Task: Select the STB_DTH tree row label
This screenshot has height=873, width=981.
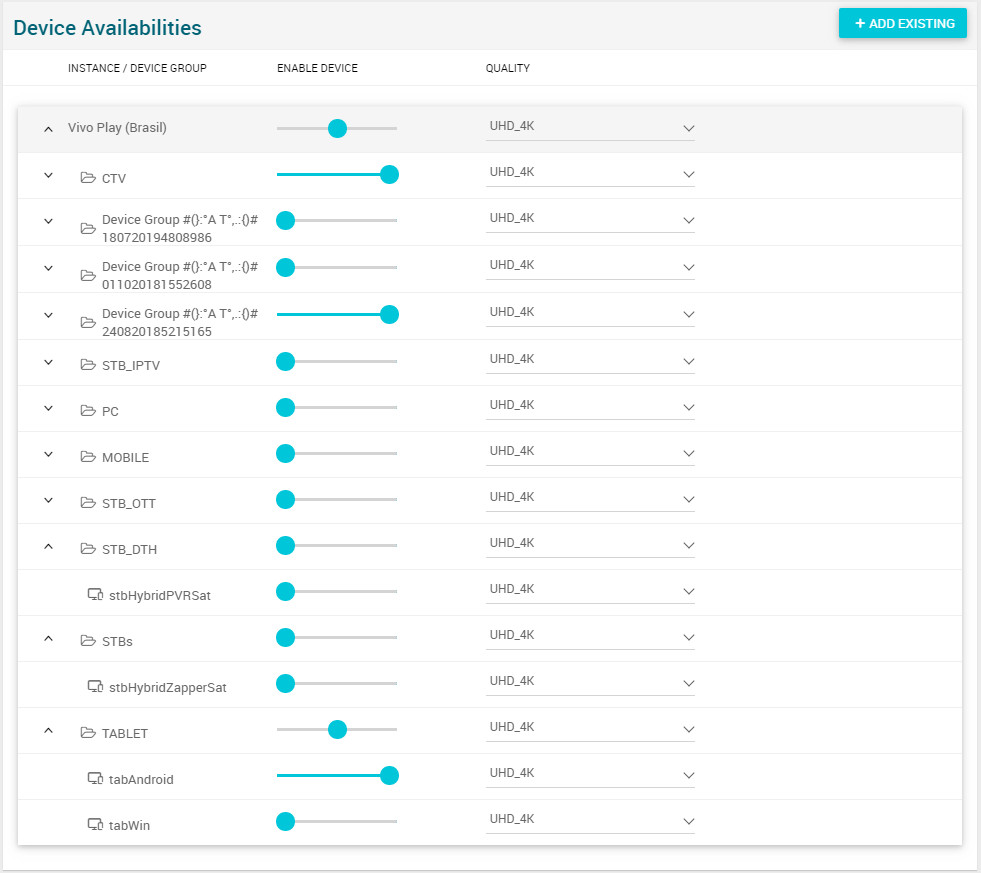Action: point(129,549)
